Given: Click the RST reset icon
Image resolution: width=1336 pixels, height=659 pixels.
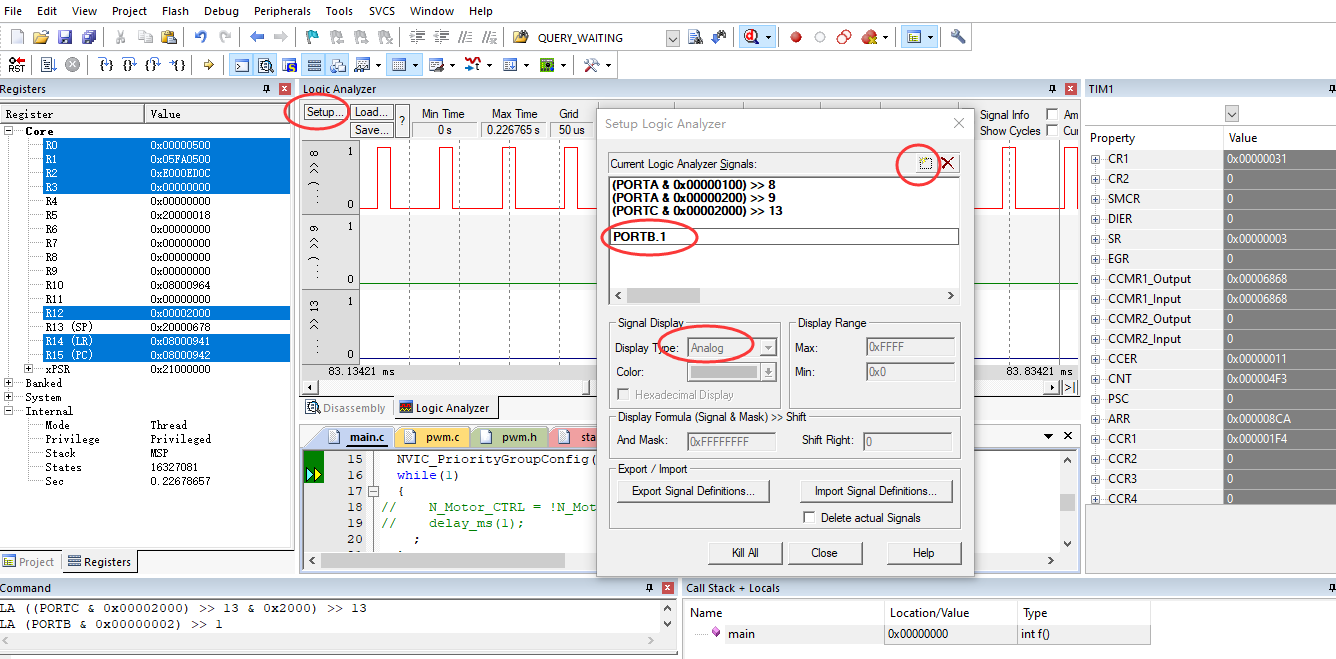Looking at the screenshot, I should (x=16, y=64).
